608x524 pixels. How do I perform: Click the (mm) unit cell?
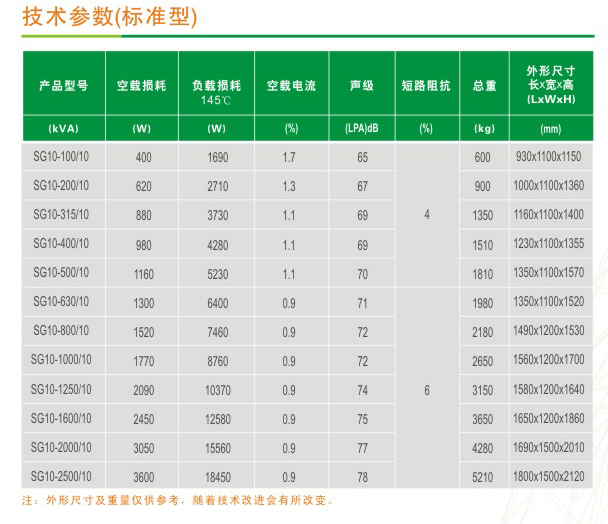[x=551, y=129]
